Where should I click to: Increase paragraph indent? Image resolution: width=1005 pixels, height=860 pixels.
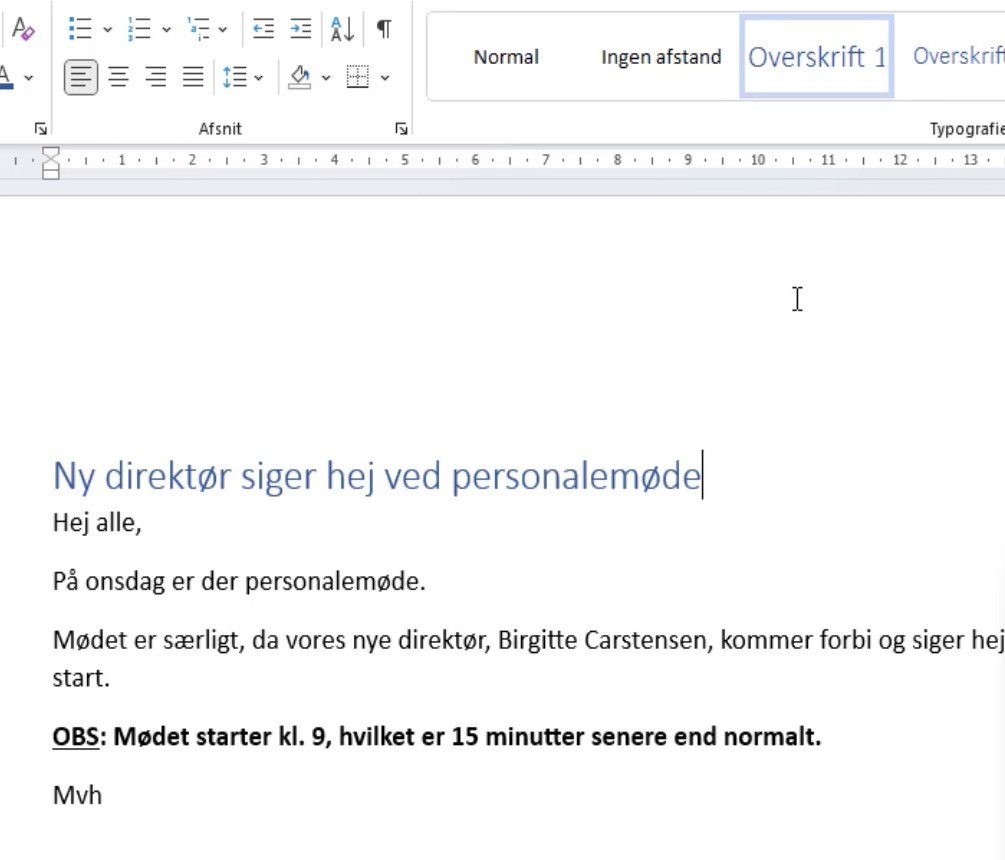(301, 29)
